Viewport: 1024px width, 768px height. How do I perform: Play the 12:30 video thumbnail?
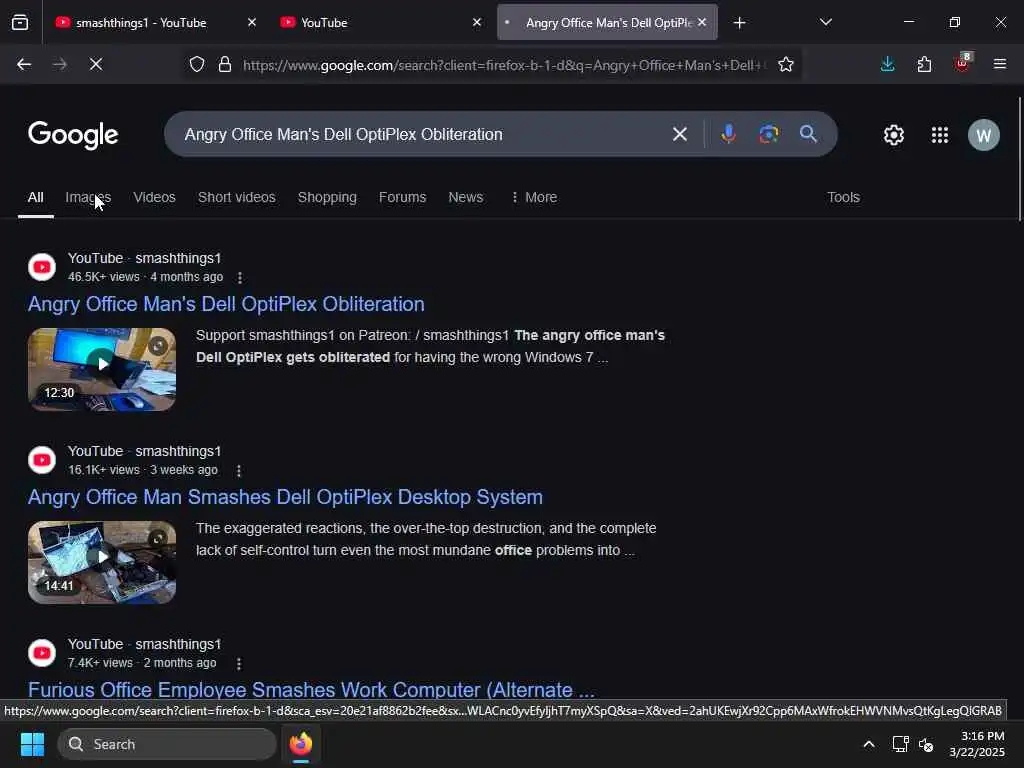(x=102, y=369)
